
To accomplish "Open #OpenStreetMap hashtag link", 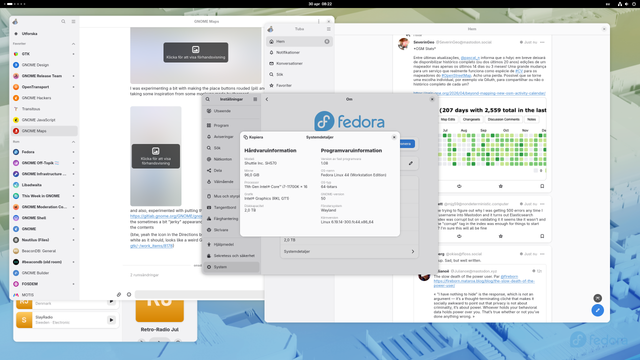I will [456, 76].
